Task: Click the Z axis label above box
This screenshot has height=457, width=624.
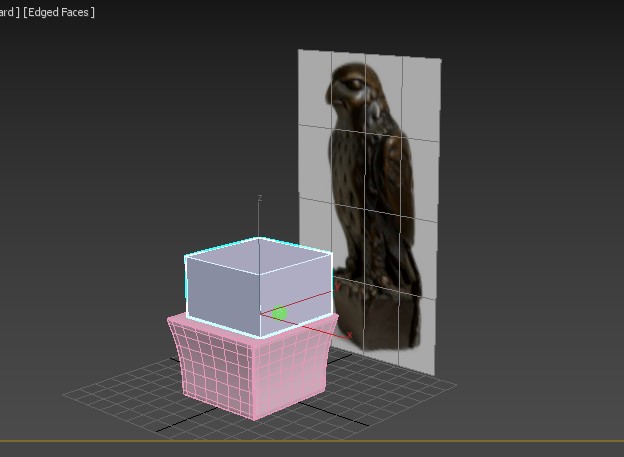Action: click(x=260, y=198)
